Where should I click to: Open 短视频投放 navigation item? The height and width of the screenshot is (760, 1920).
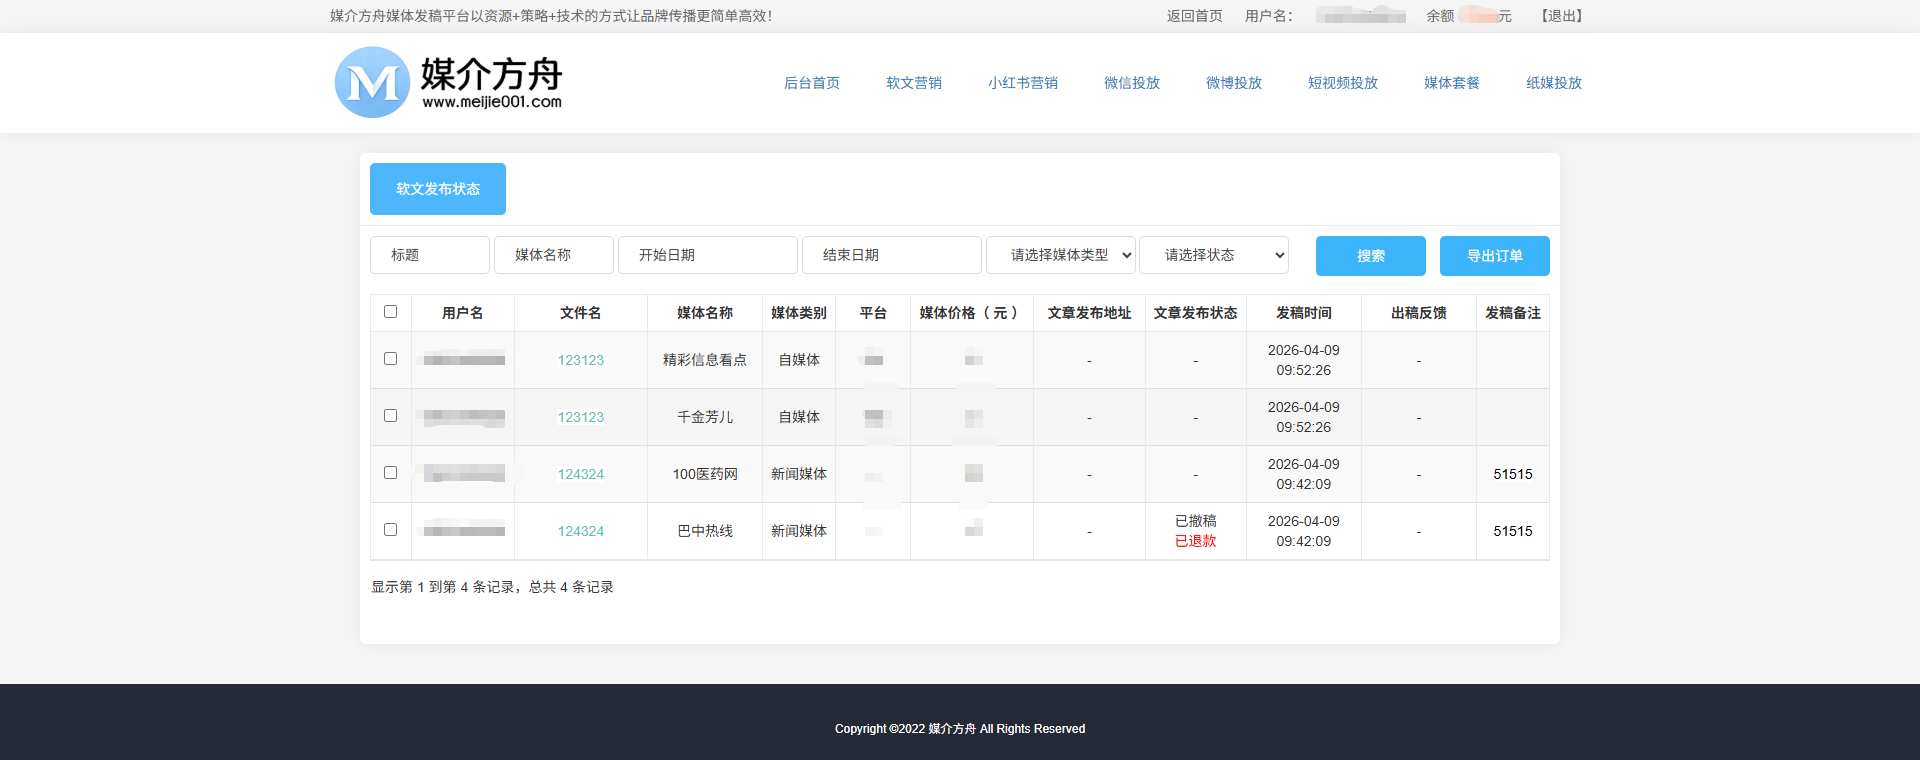[1342, 83]
